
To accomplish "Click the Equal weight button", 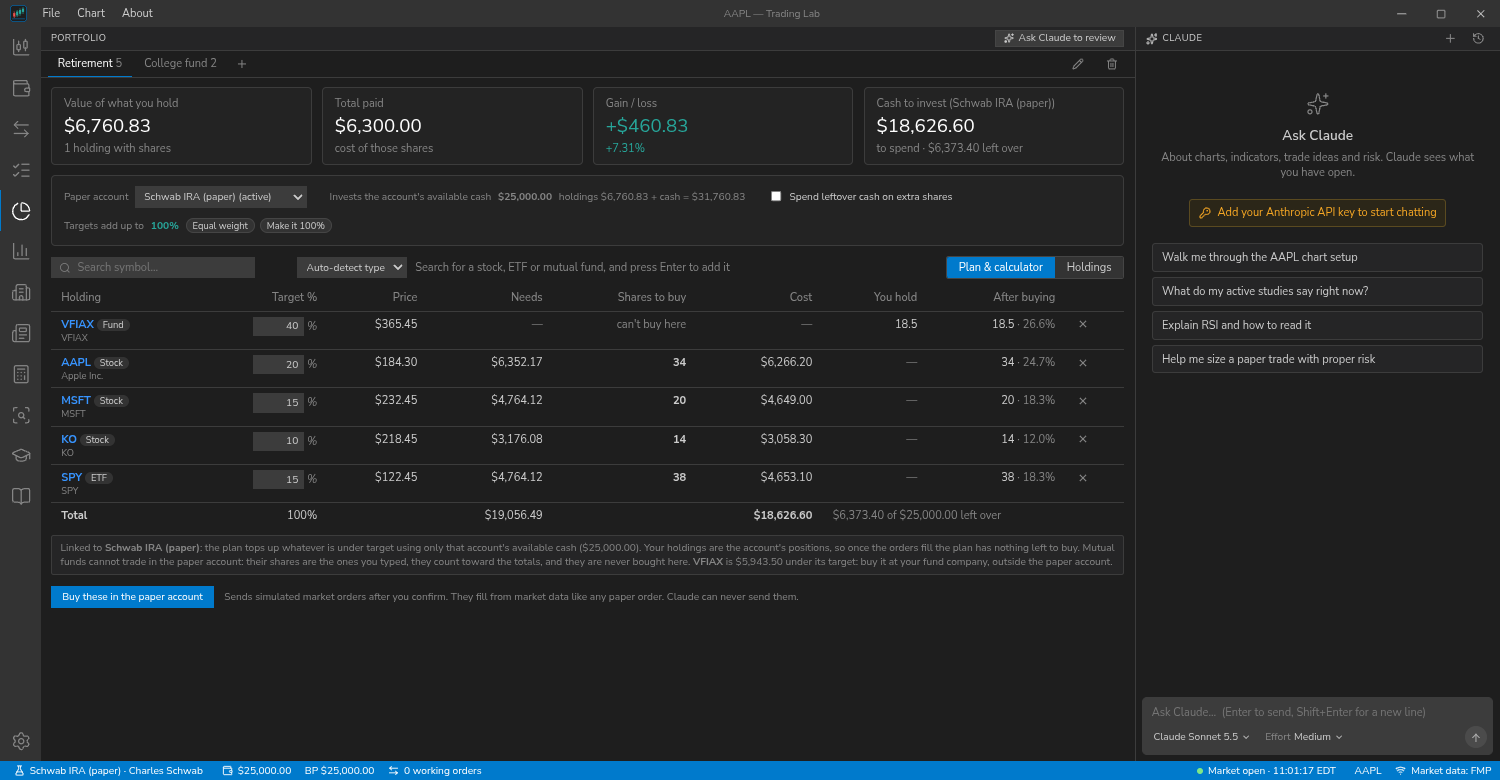I will (x=220, y=226).
